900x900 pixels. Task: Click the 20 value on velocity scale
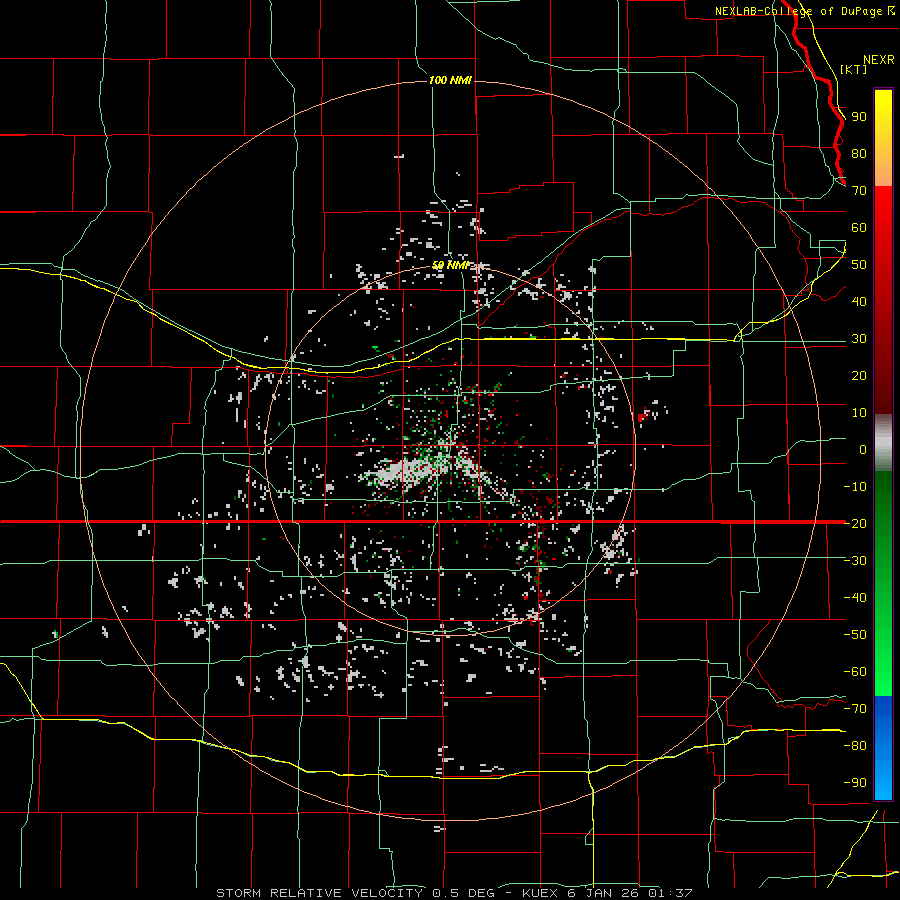click(x=859, y=376)
